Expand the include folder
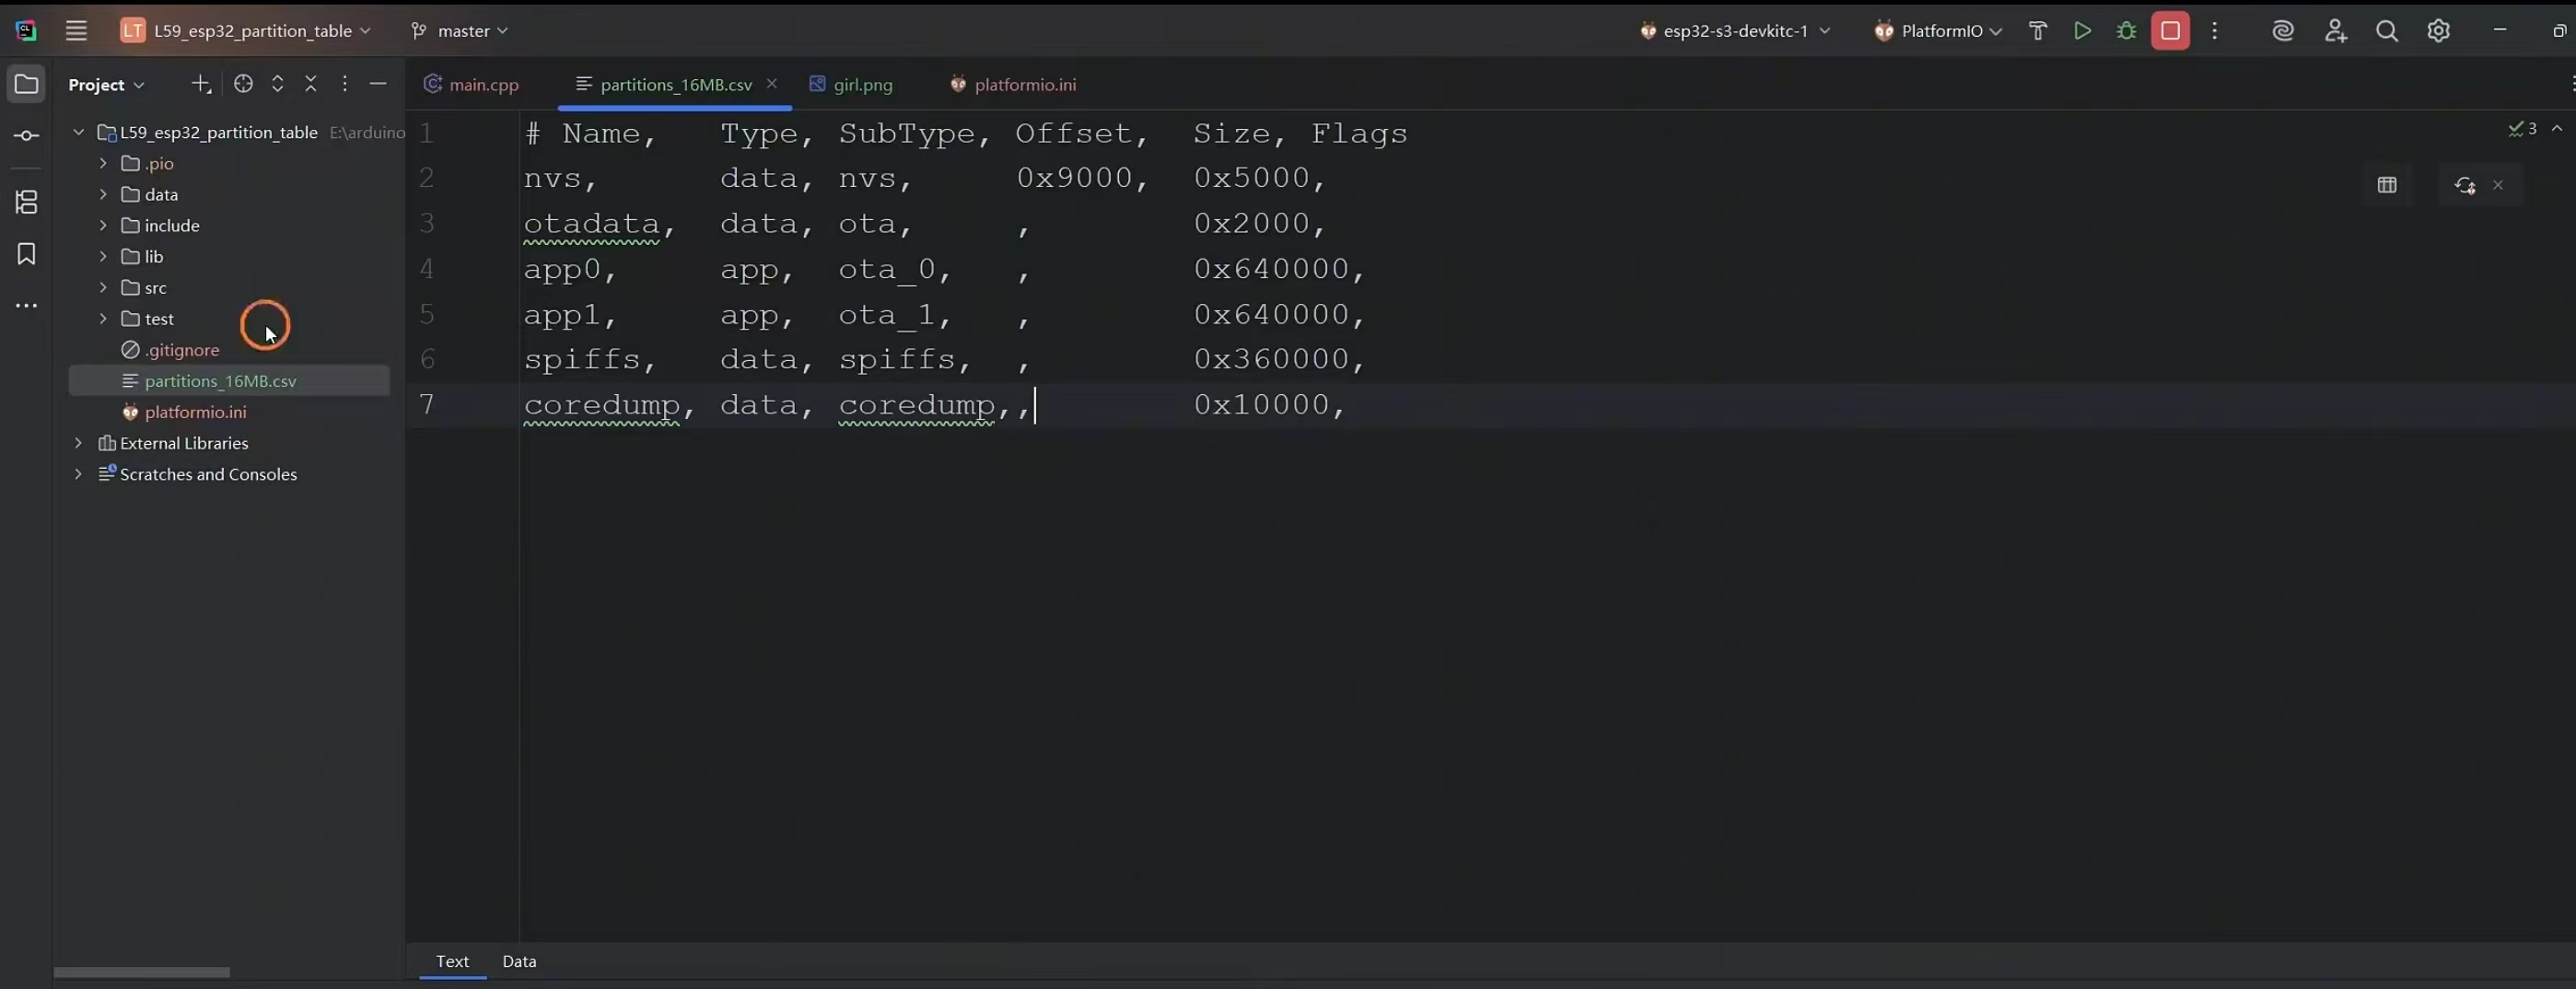The width and height of the screenshot is (2576, 989). point(103,225)
